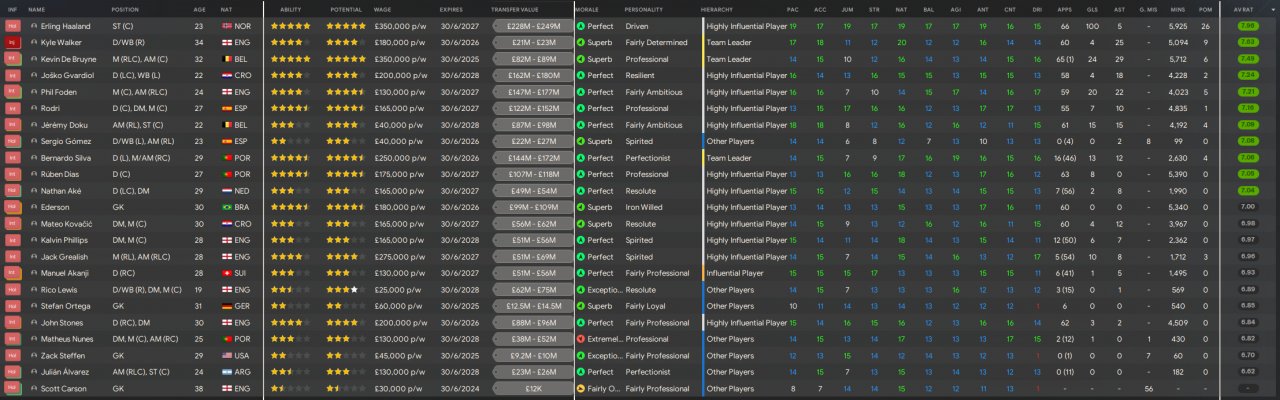Open Kevin De Bruyne's player profile
1280x400 pixels.
click(x=69, y=59)
